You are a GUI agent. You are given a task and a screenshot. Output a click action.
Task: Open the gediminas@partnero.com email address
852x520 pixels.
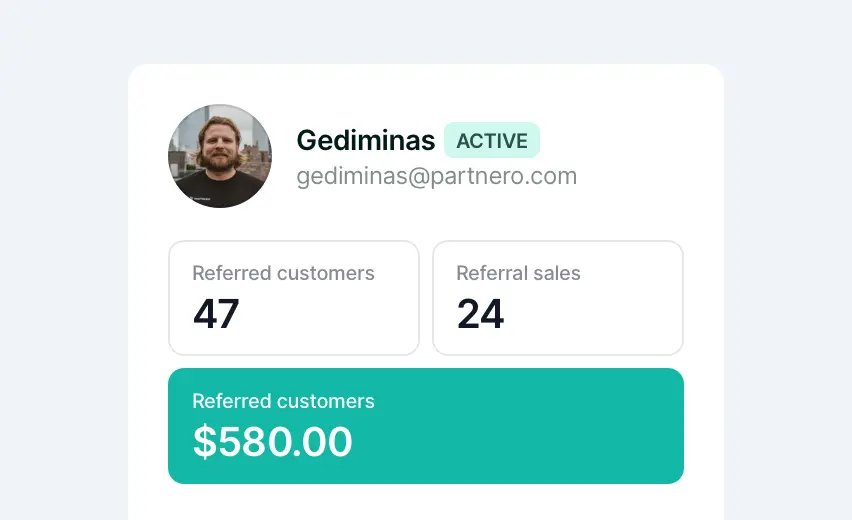pyautogui.click(x=436, y=176)
